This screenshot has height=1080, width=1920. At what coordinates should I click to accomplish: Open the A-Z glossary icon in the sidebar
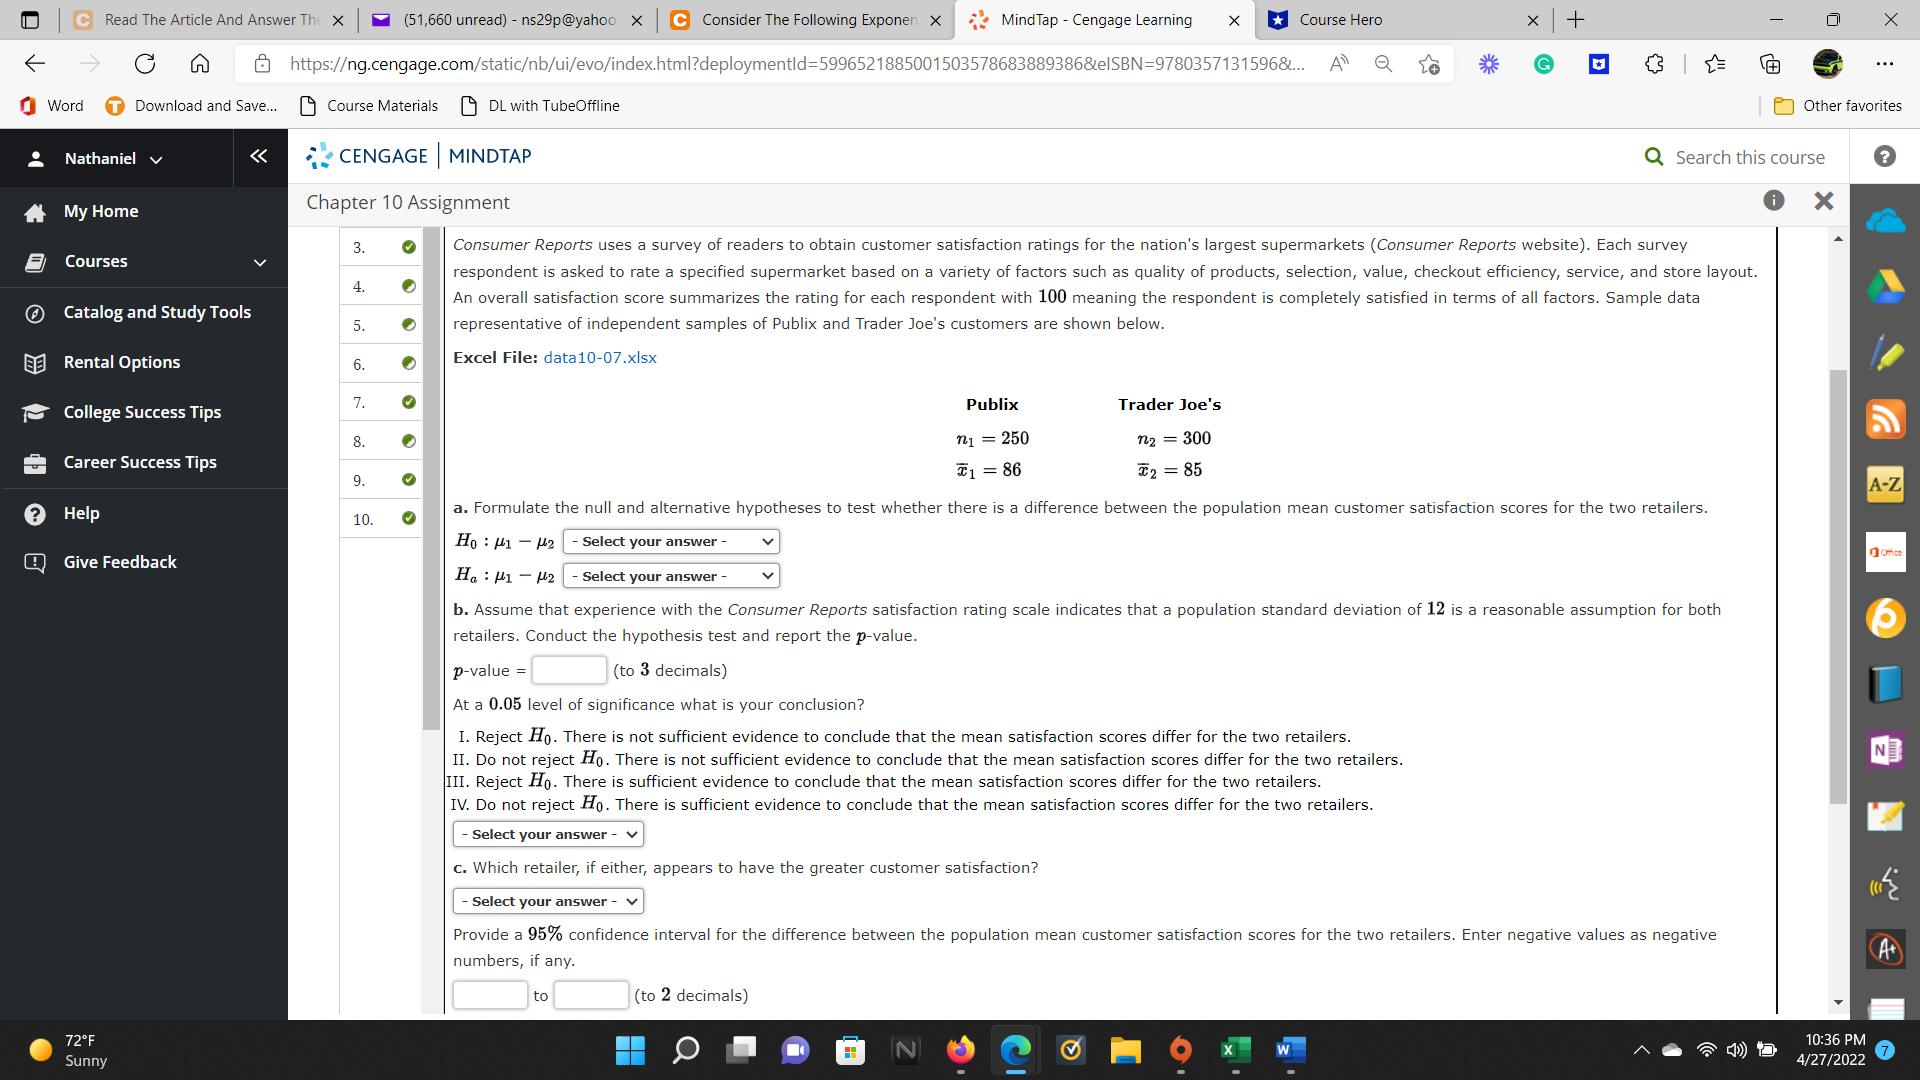click(1886, 484)
